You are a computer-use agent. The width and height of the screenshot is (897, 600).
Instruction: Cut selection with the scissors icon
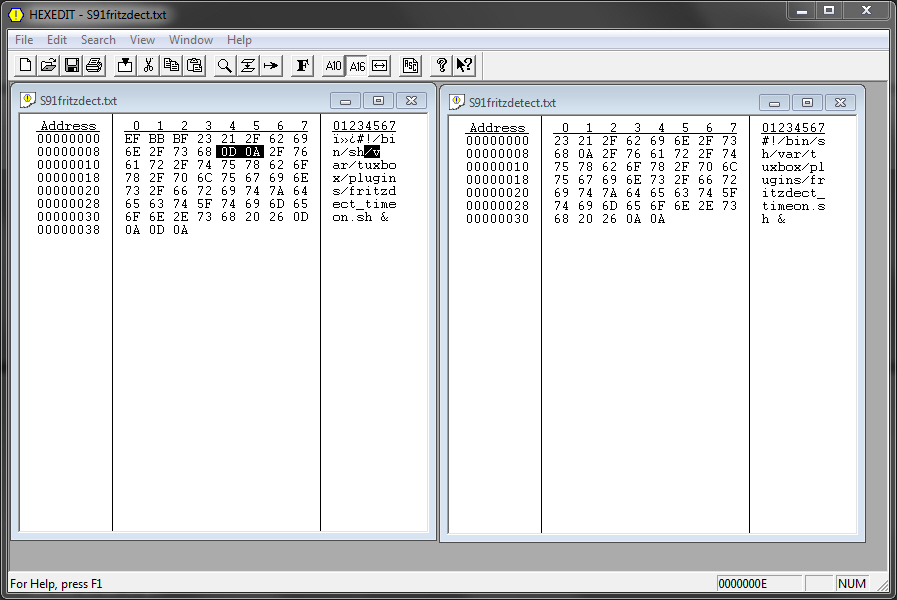148,65
